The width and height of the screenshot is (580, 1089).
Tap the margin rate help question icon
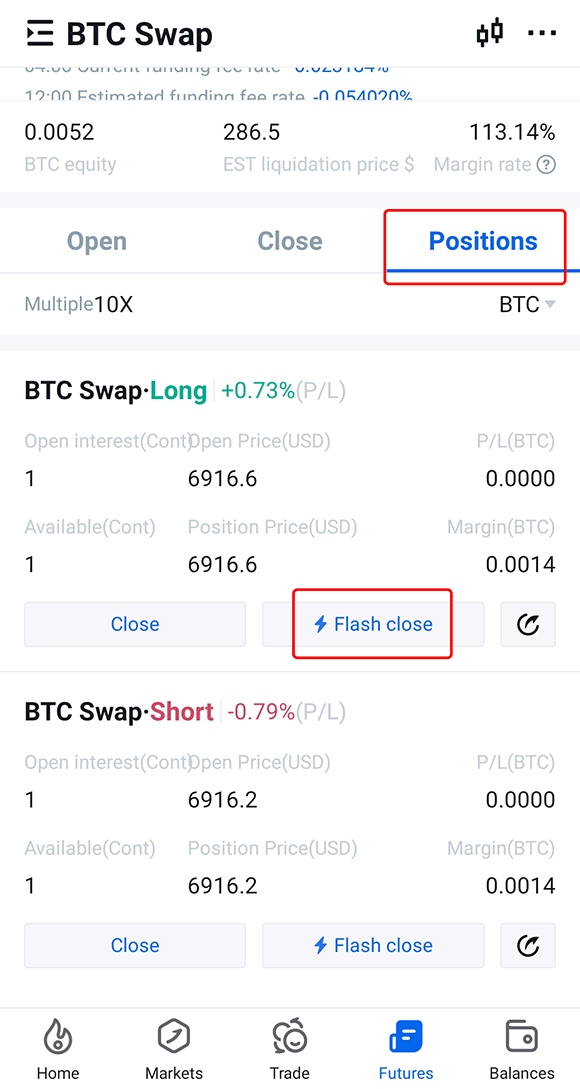pos(547,165)
